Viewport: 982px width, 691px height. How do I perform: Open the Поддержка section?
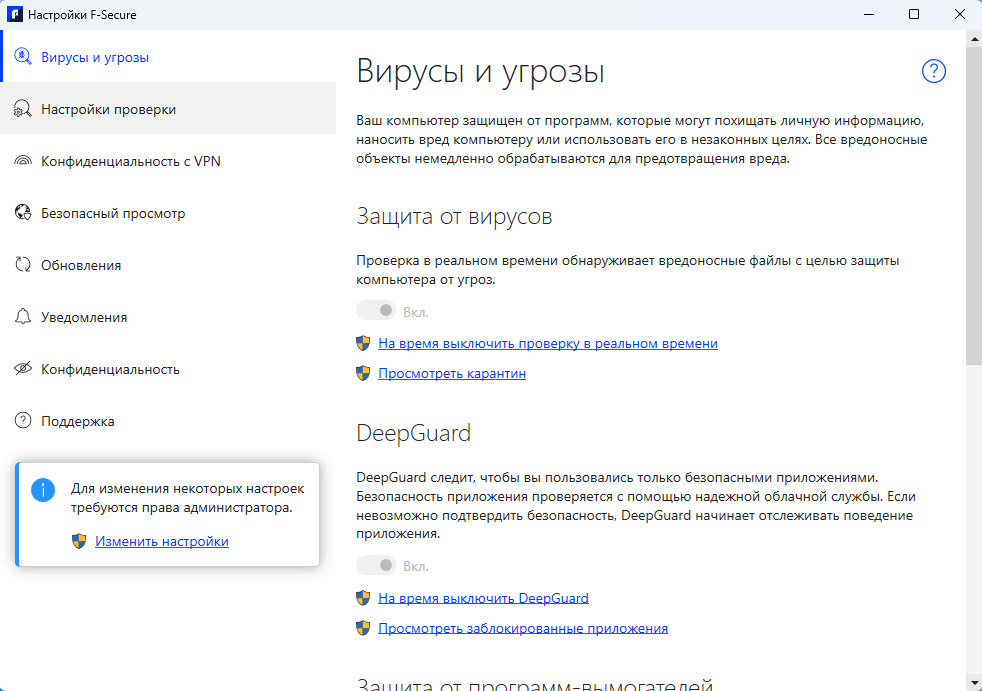[168, 421]
